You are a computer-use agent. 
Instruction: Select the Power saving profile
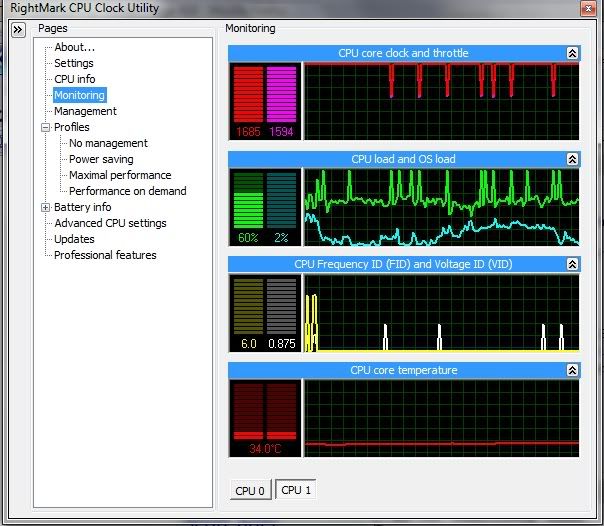click(101, 159)
